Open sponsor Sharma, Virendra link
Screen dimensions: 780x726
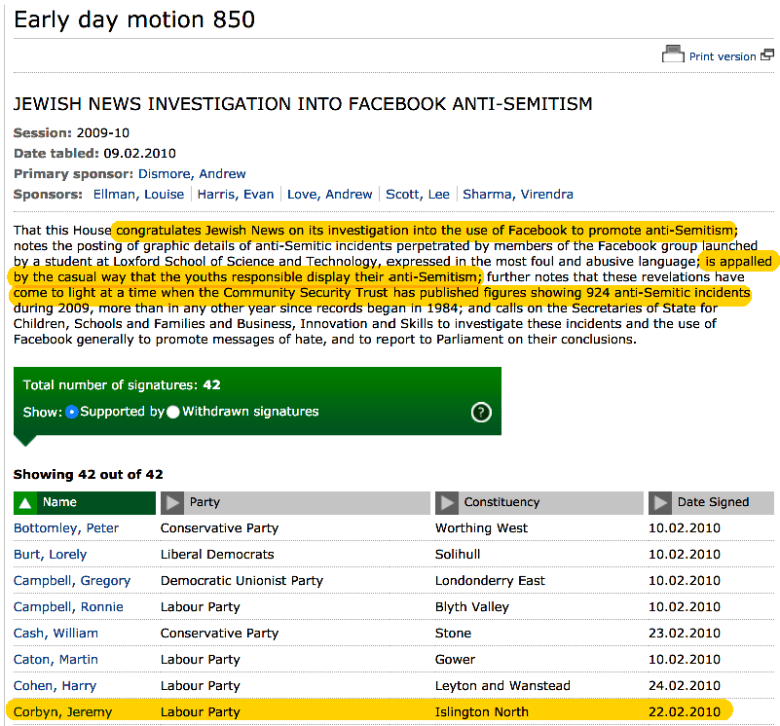pyautogui.click(x=518, y=194)
